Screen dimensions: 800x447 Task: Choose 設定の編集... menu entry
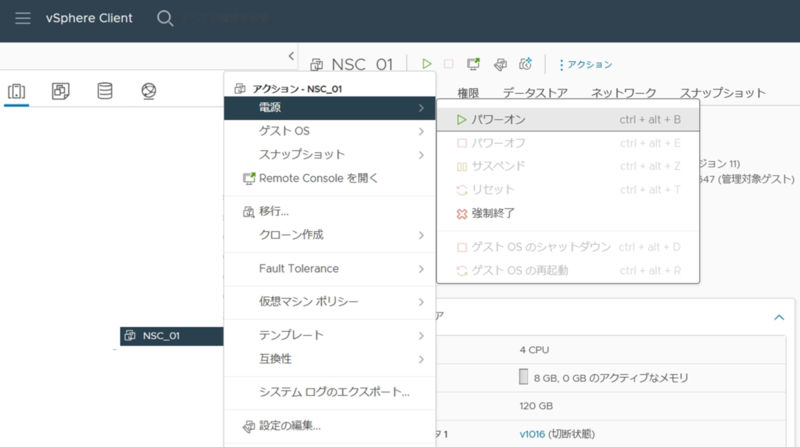pyautogui.click(x=330, y=426)
